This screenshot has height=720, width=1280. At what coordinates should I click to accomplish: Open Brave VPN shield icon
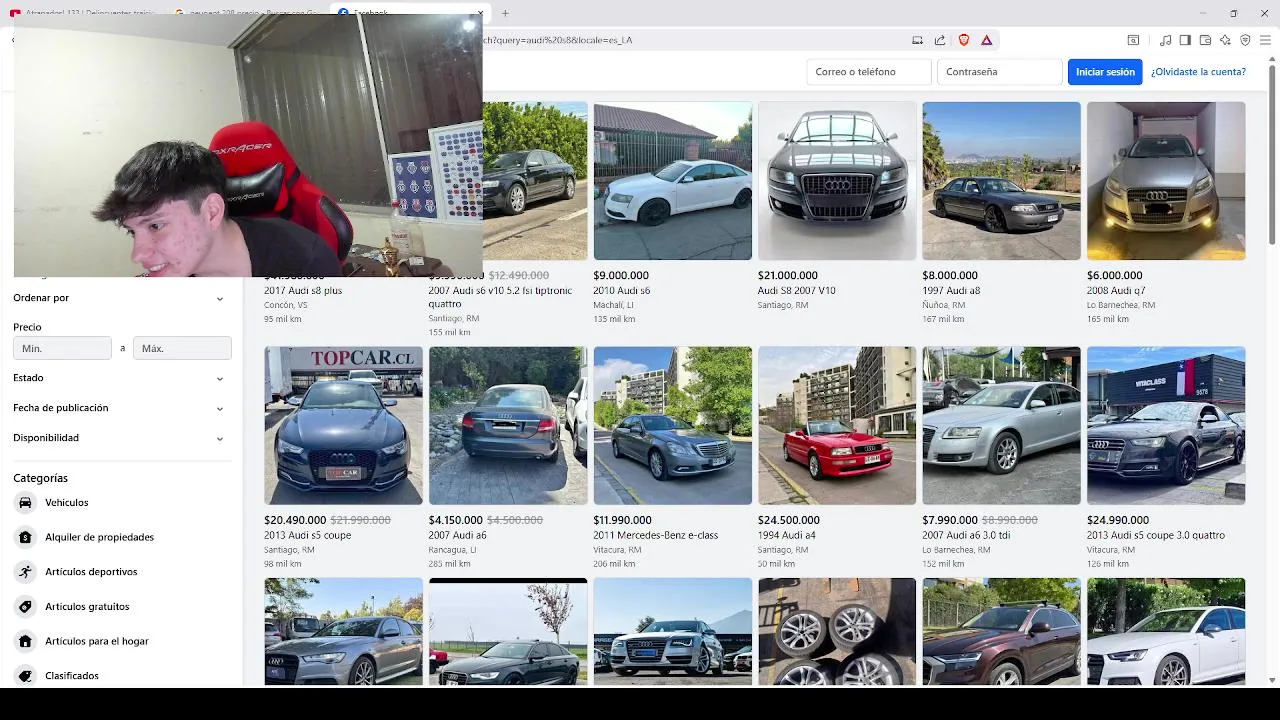point(1245,40)
